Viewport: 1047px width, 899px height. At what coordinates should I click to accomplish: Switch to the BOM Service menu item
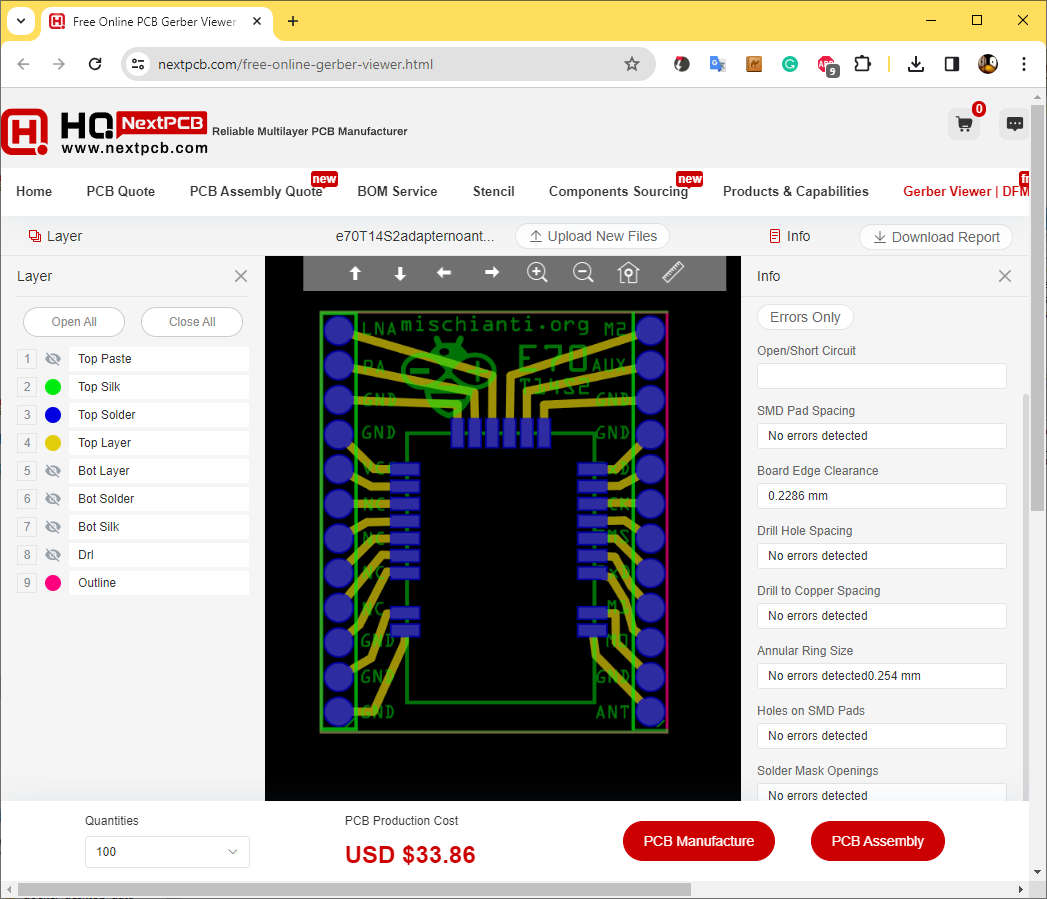click(396, 191)
